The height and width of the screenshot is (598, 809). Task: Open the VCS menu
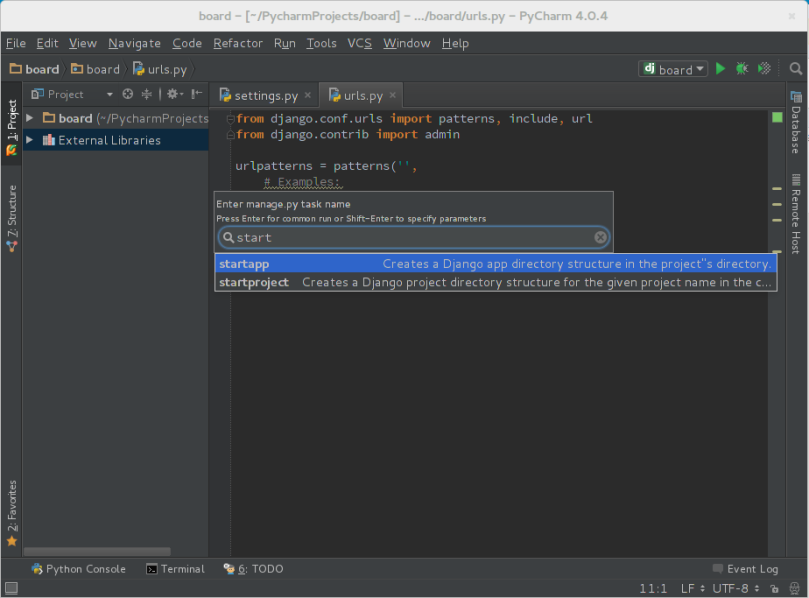point(359,43)
